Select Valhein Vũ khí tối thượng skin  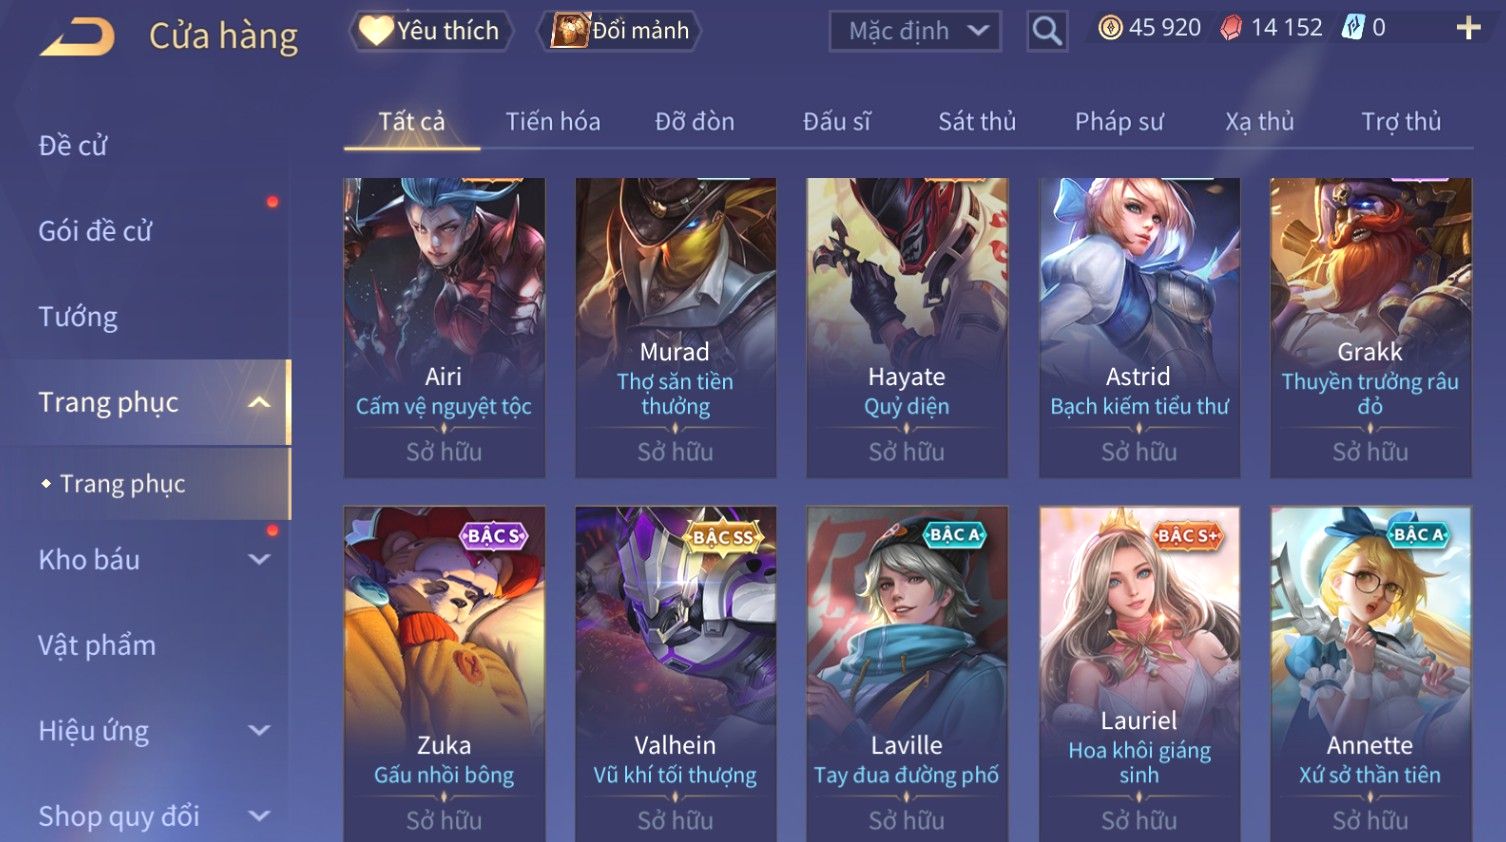(x=675, y=674)
